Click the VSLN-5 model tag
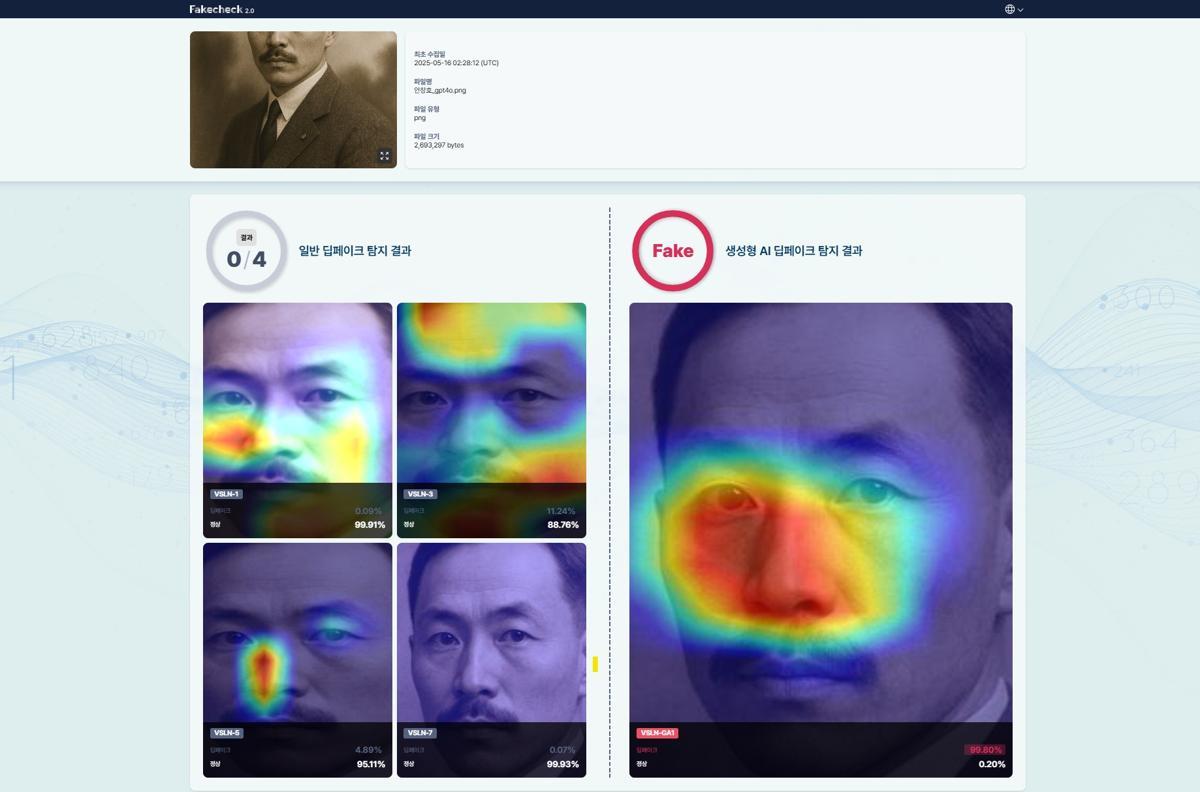Viewport: 1200px width, 792px height. (x=226, y=733)
